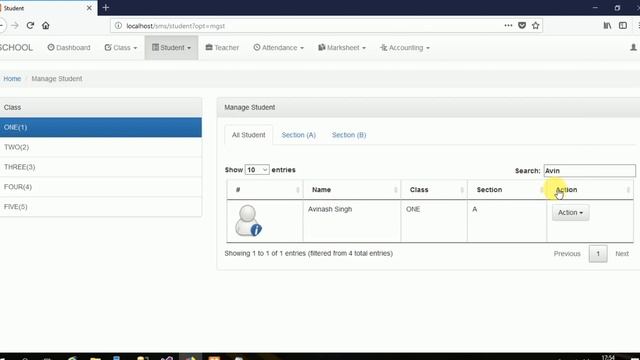The width and height of the screenshot is (640, 360).
Task: Switch to the Section (B) tab
Action: pyautogui.click(x=349, y=135)
